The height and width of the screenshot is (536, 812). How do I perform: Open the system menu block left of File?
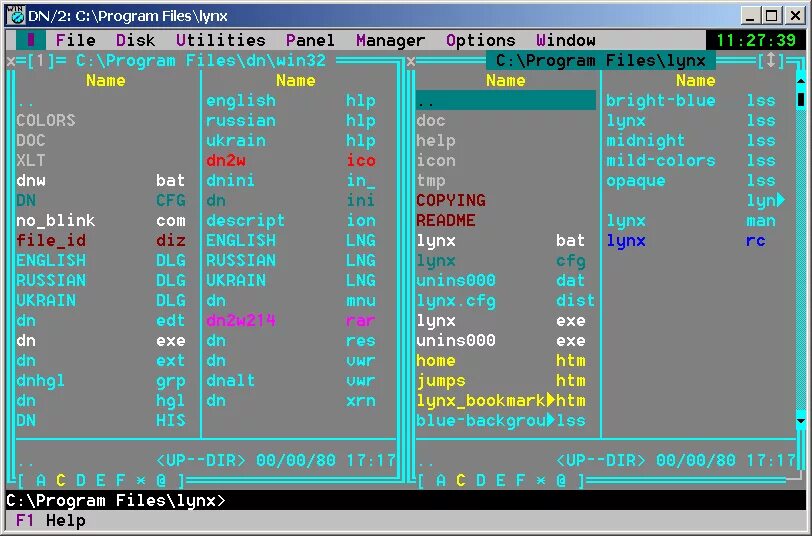(31, 40)
